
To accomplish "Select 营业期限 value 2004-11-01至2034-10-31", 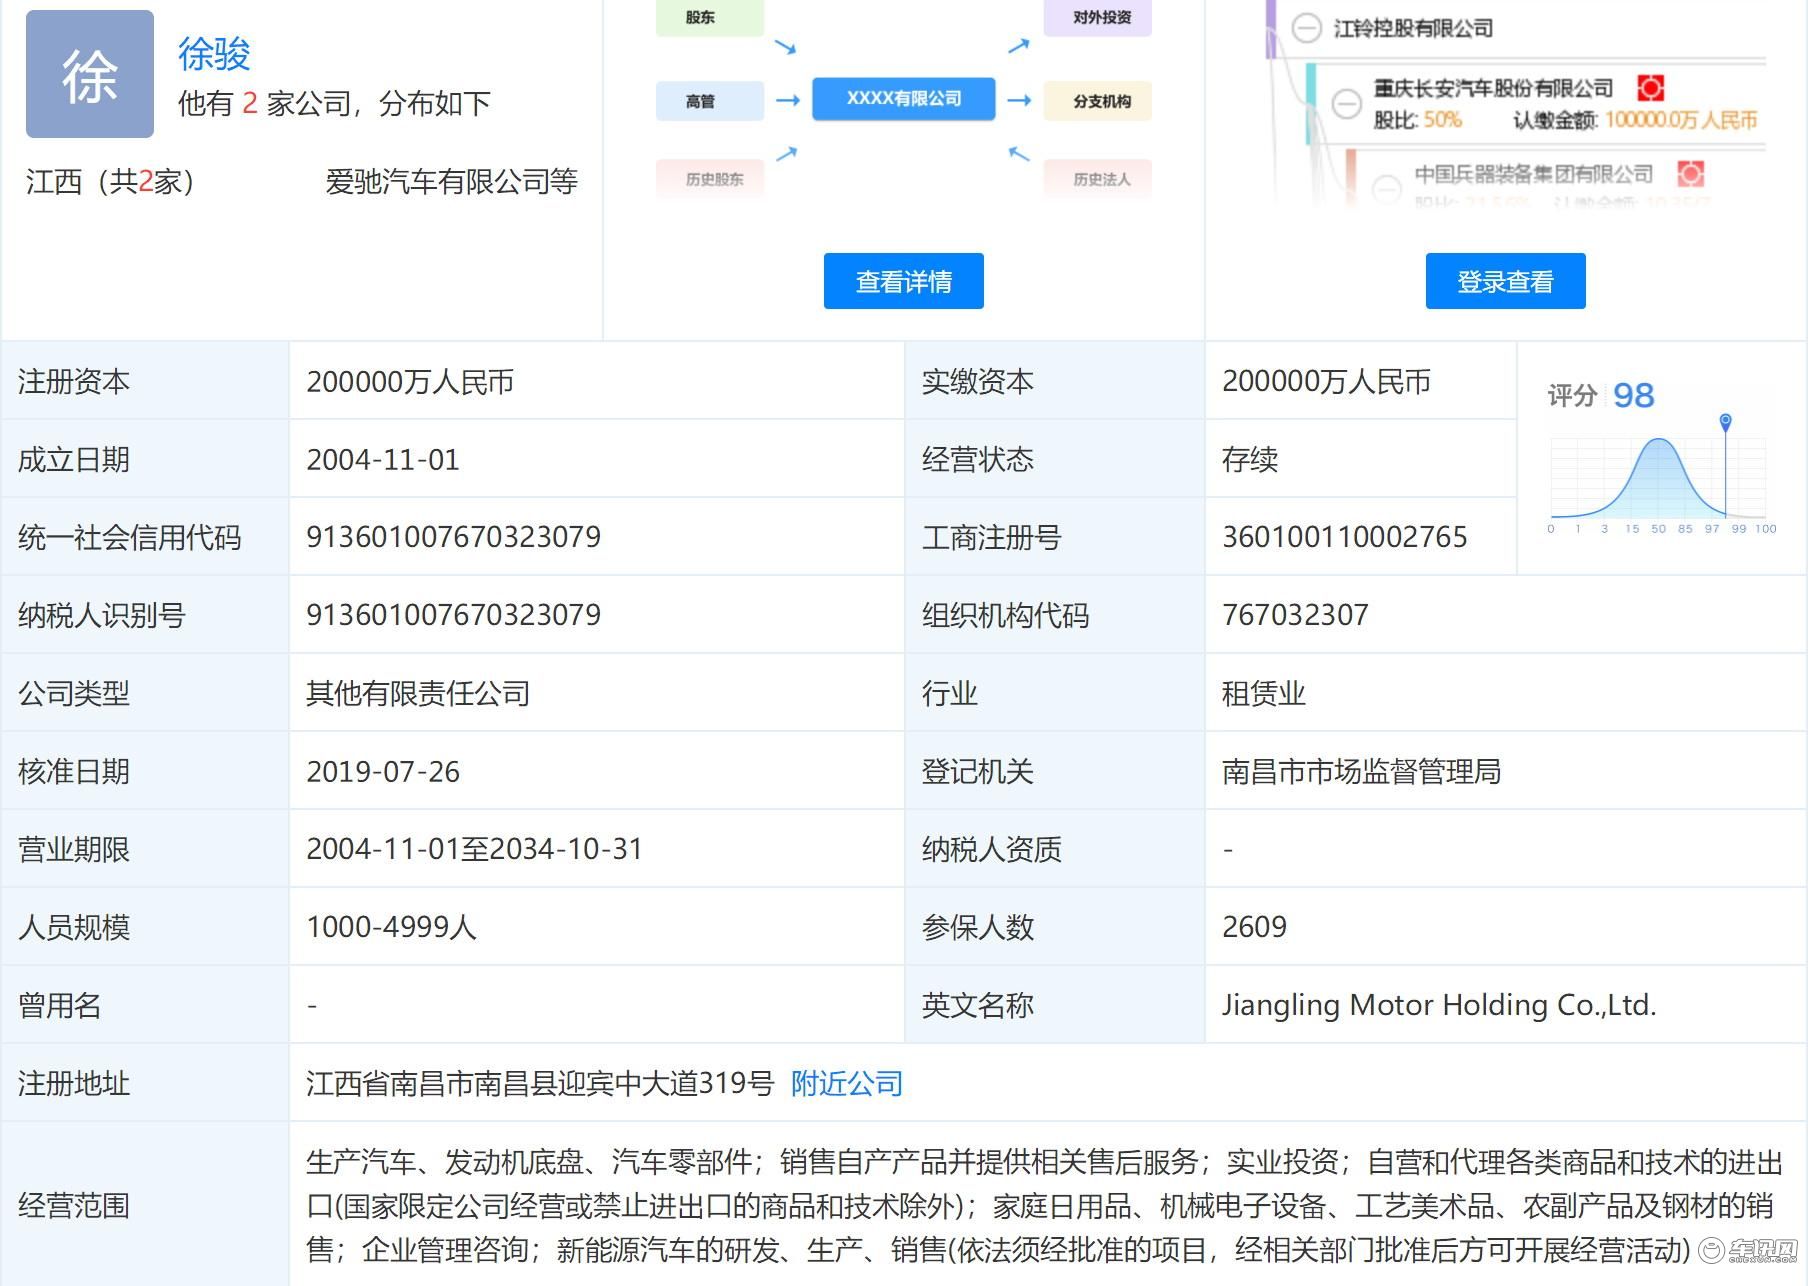I will pos(474,849).
